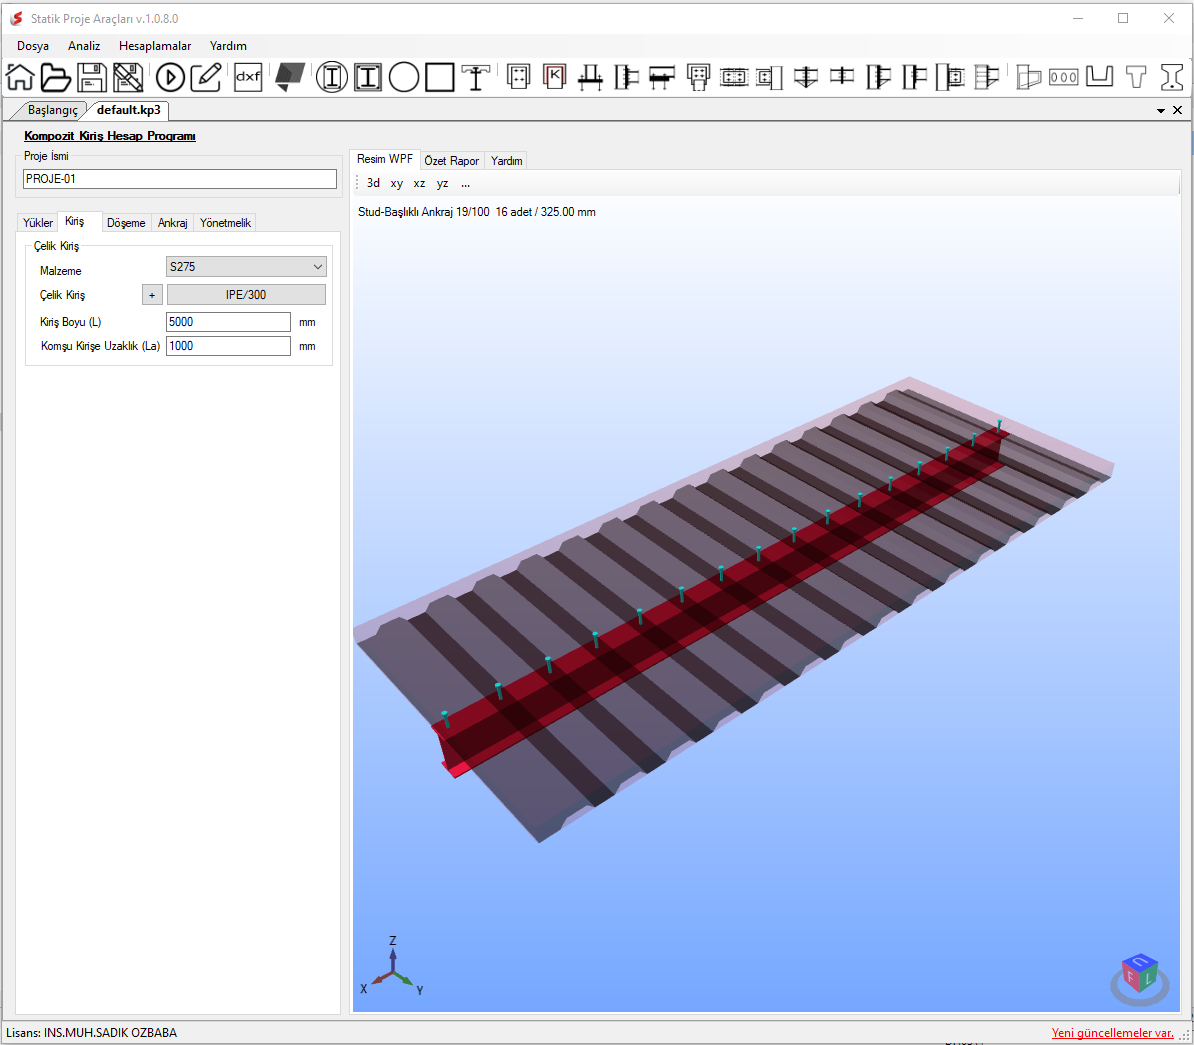
Task: Open file with folder icon
Action: [x=56, y=77]
